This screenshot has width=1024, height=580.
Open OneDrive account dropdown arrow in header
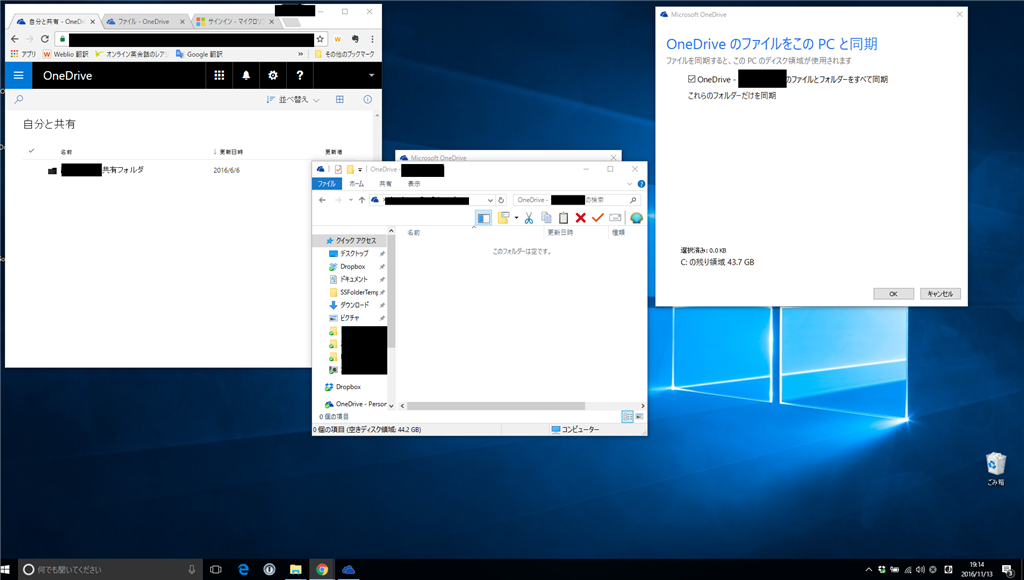pyautogui.click(x=372, y=76)
